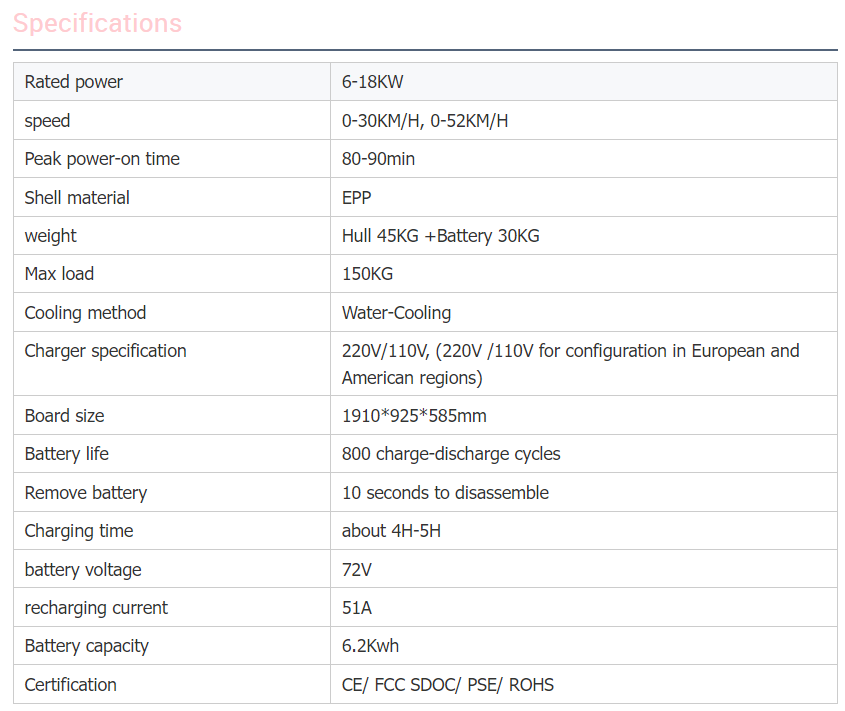Click the Water-Cooling value cell

pyautogui.click(x=396, y=313)
